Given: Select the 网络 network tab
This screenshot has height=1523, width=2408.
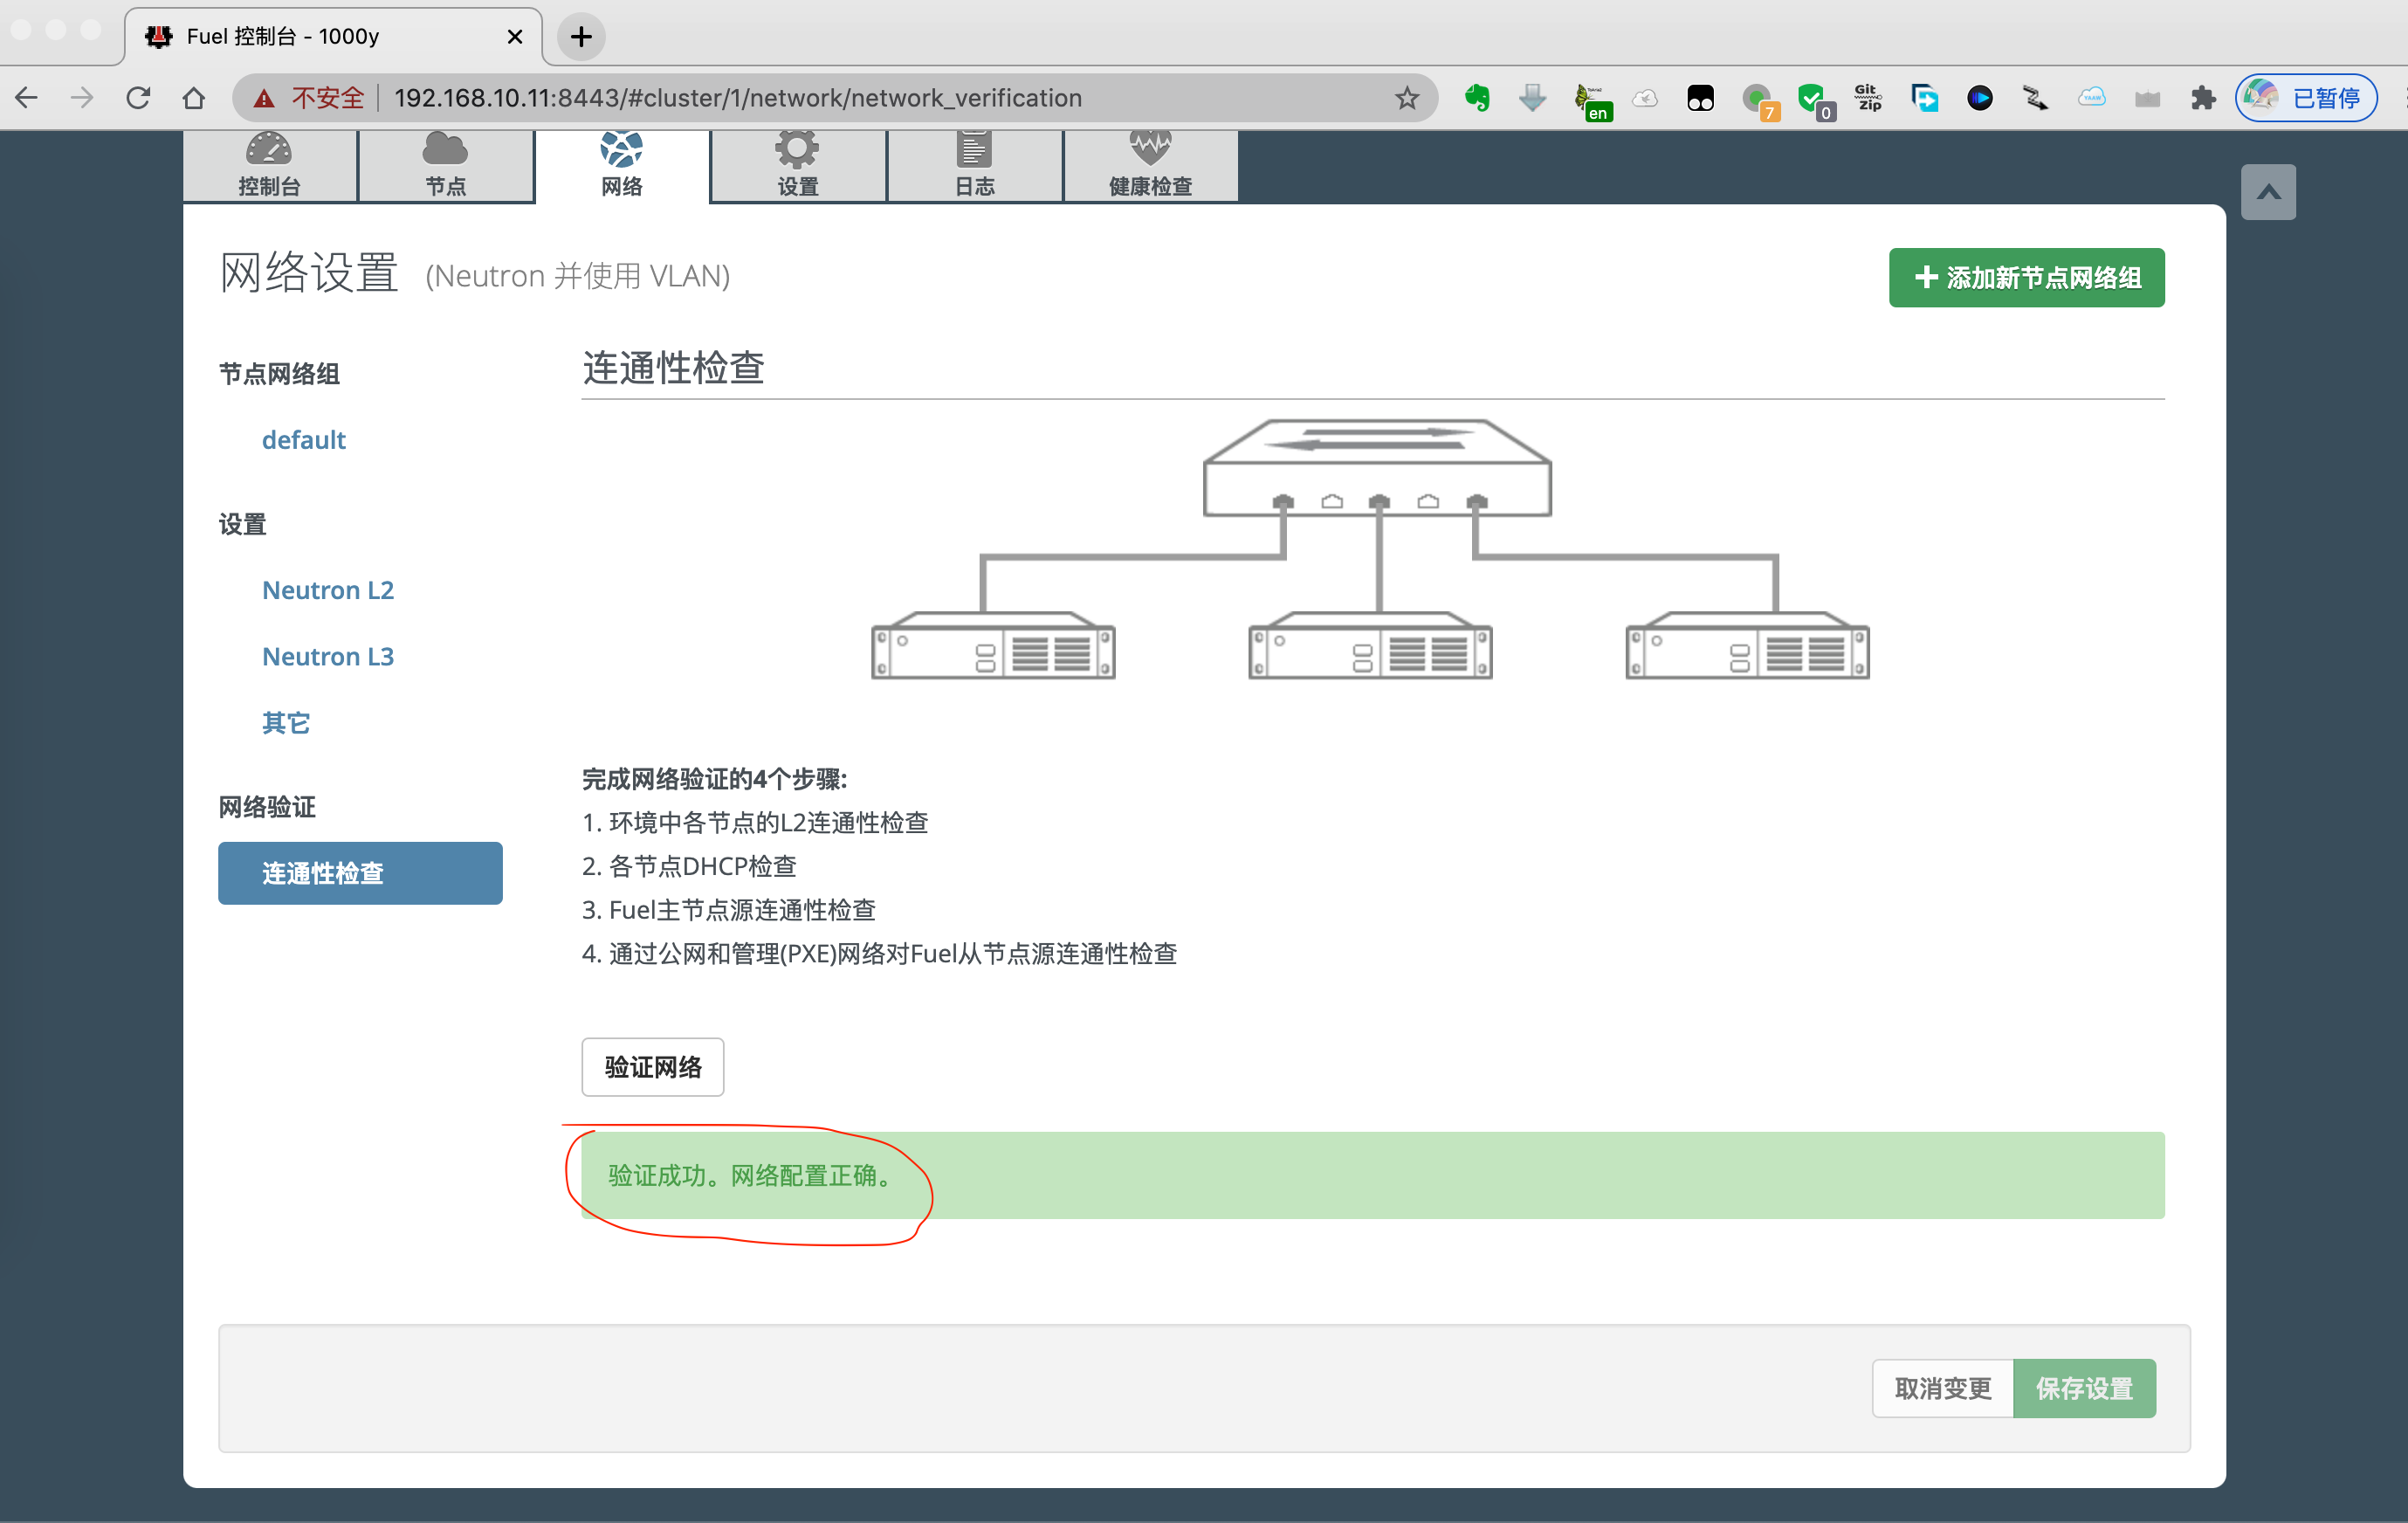Looking at the screenshot, I should (622, 166).
